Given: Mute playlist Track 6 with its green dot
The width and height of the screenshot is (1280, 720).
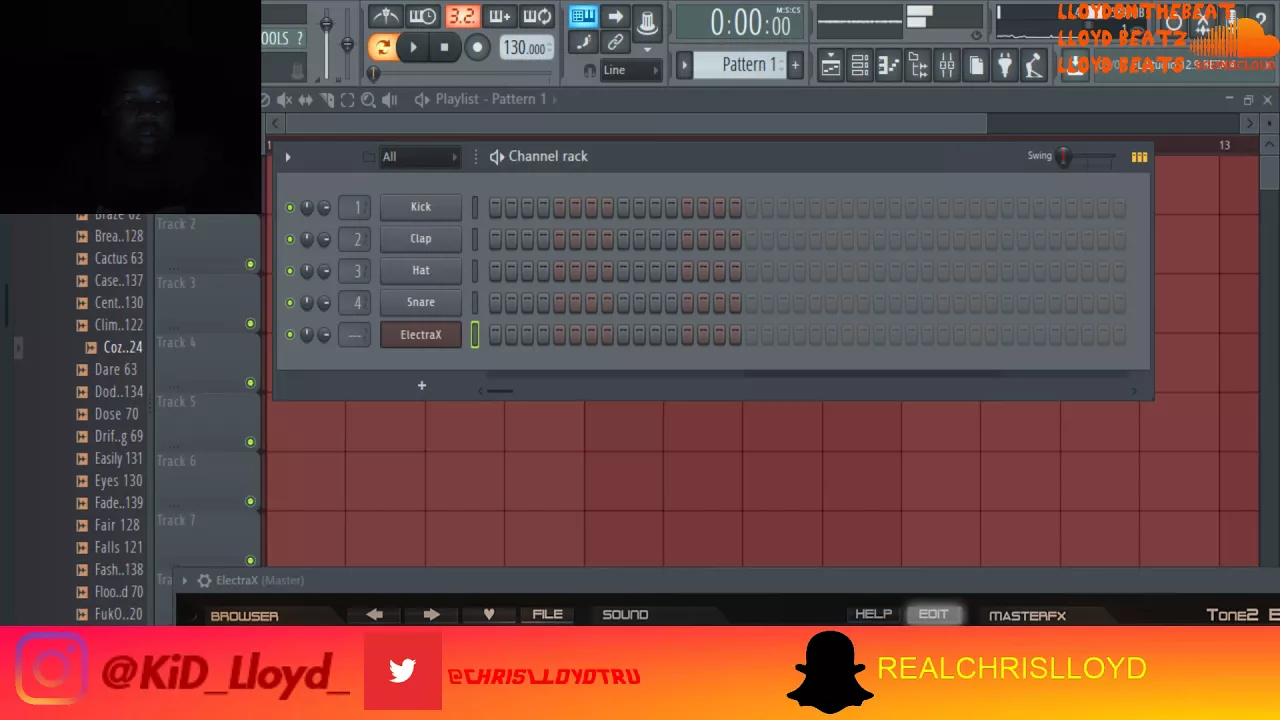Looking at the screenshot, I should 250,502.
